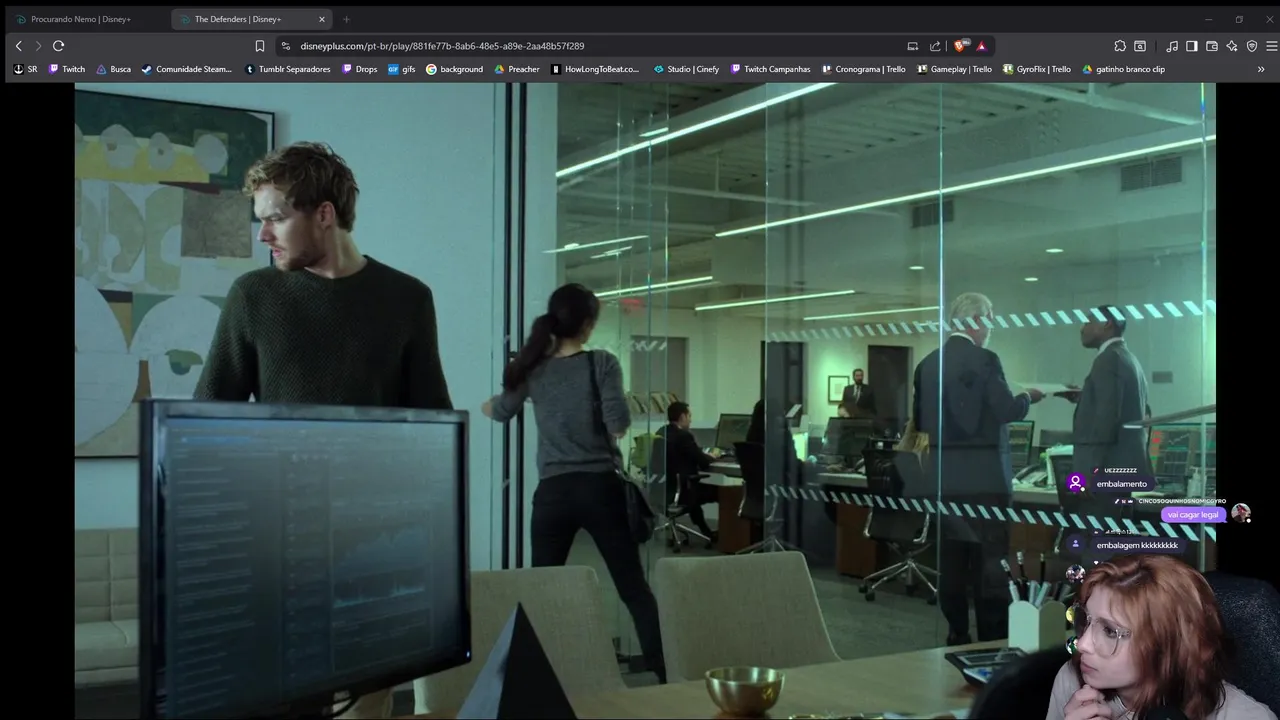
Task: Select The Defenders Disney+ tab
Action: click(x=250, y=19)
